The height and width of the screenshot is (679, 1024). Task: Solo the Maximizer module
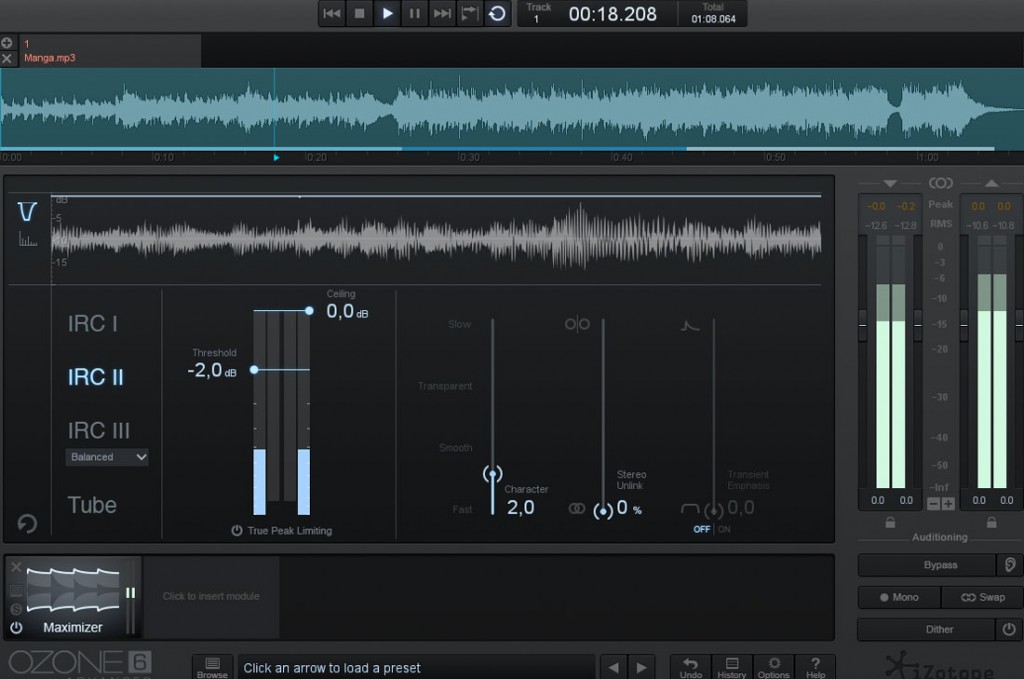point(16,609)
